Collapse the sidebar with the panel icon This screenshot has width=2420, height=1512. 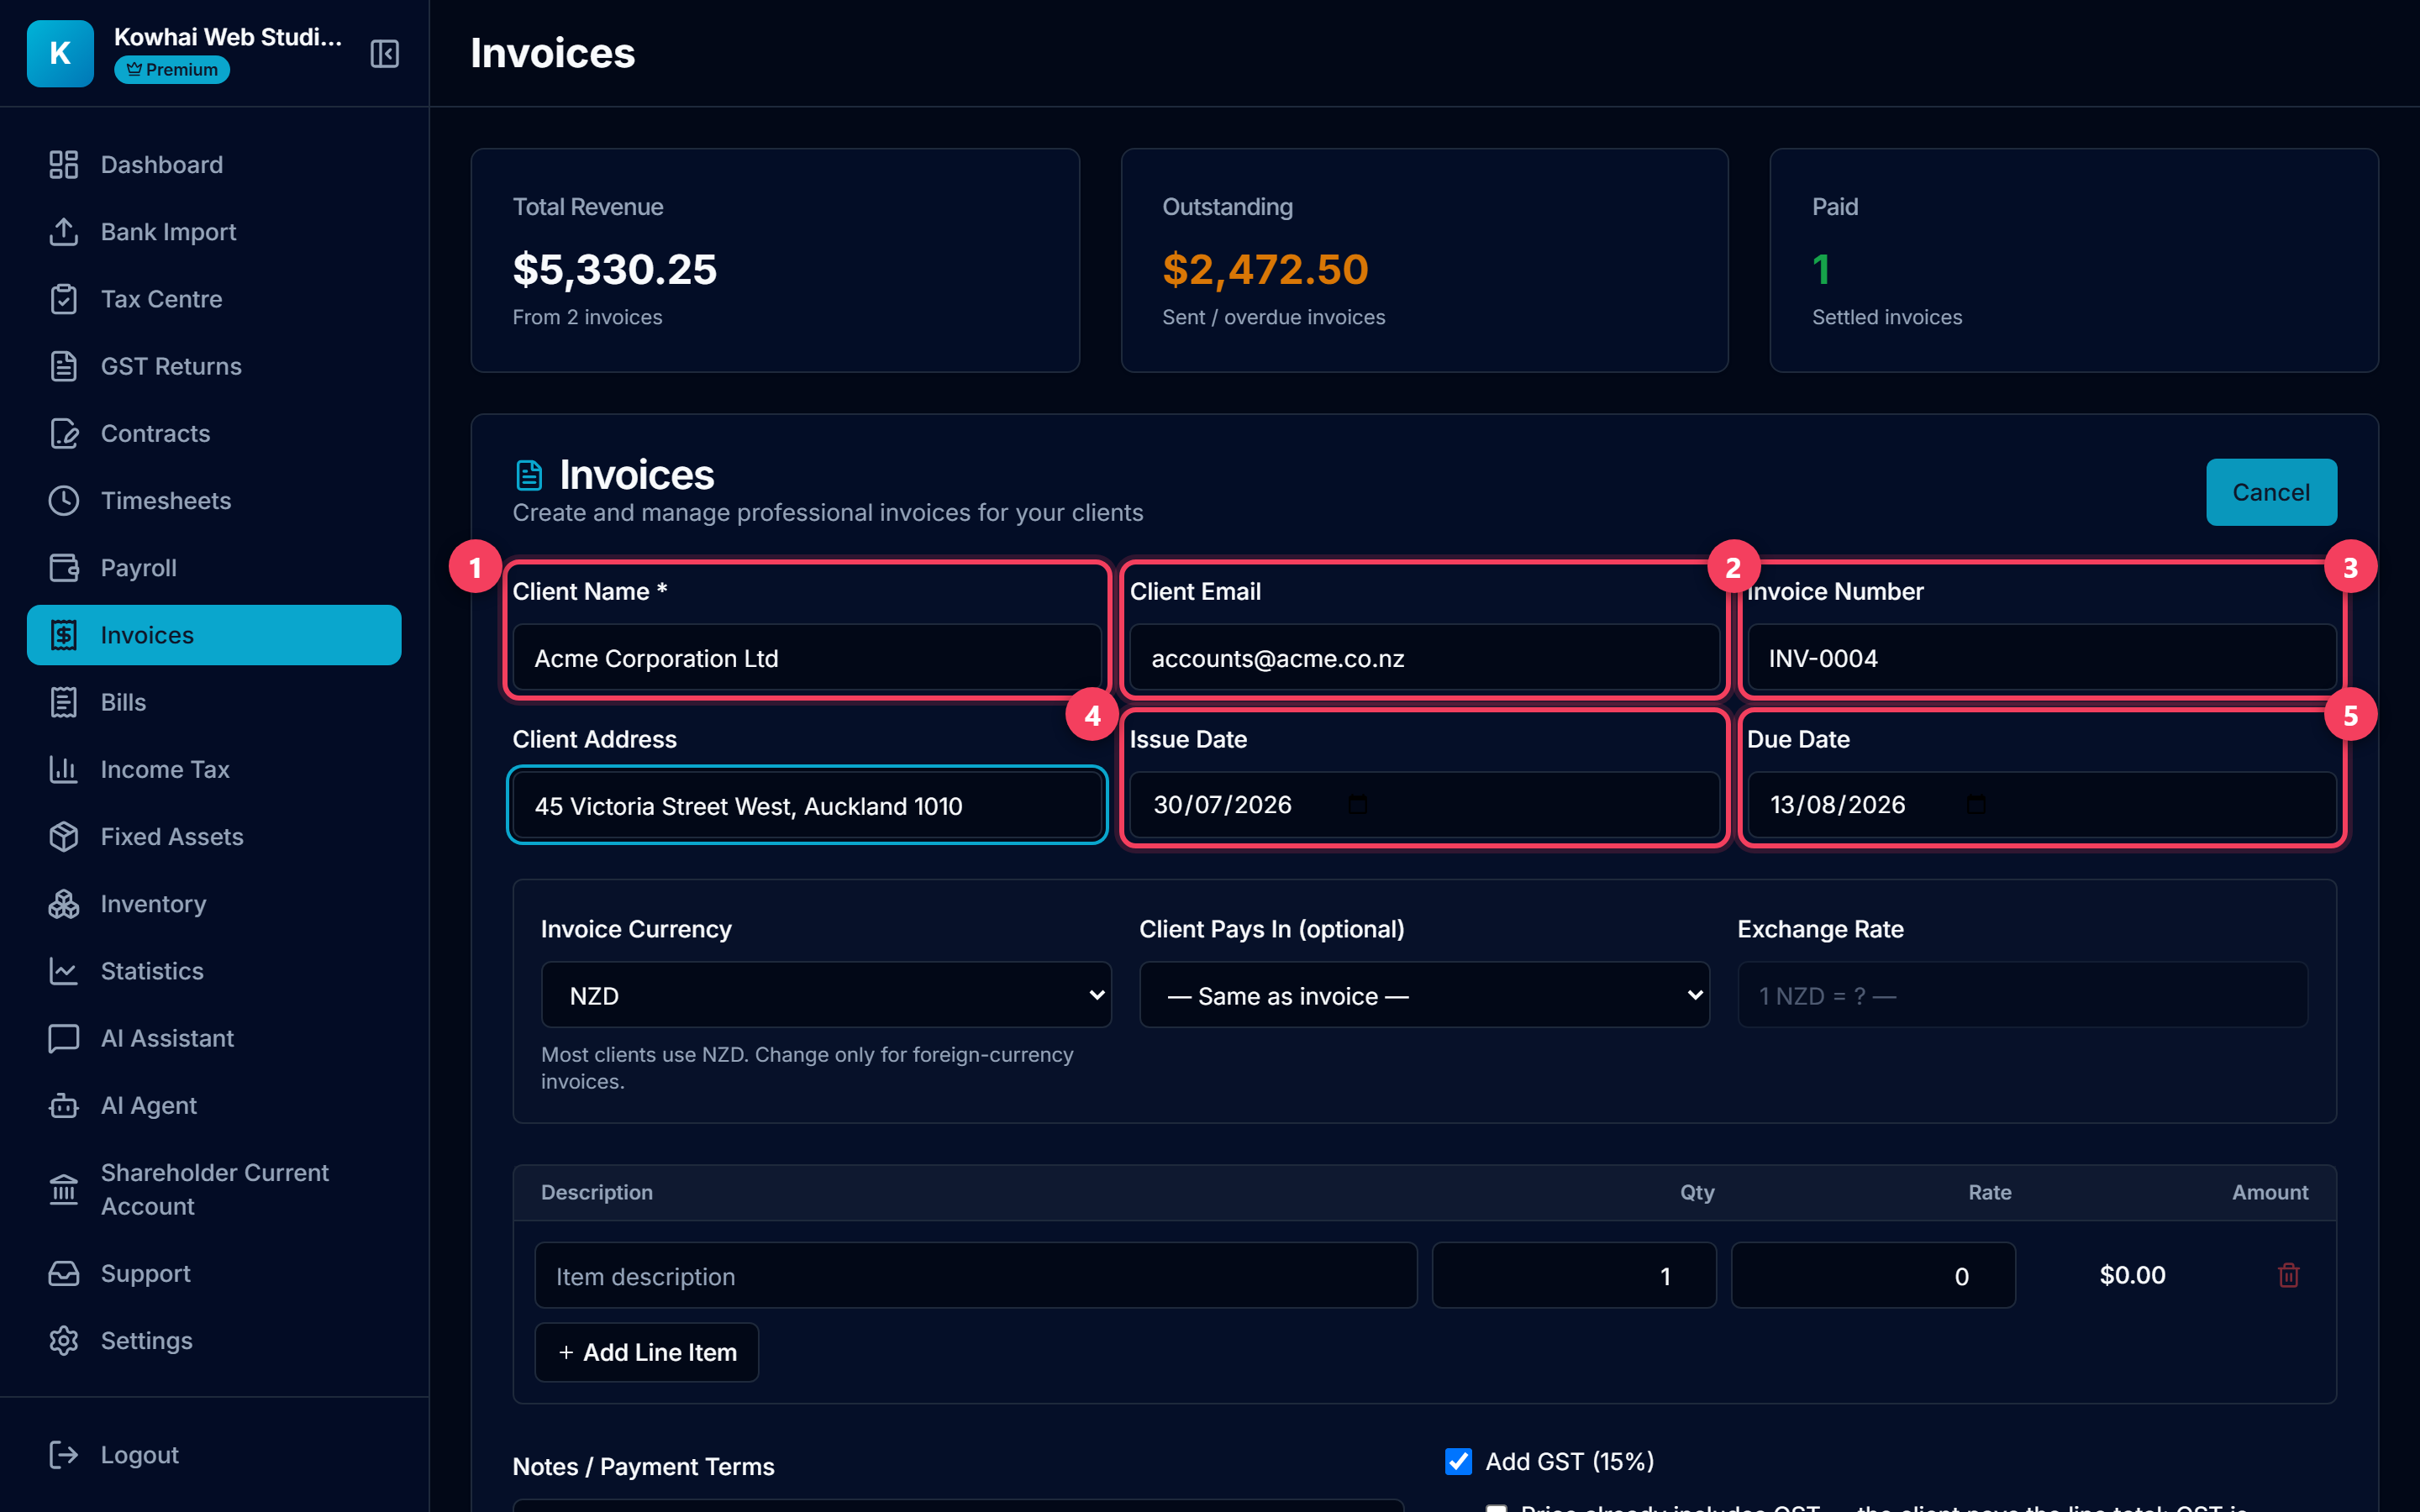[x=384, y=53]
